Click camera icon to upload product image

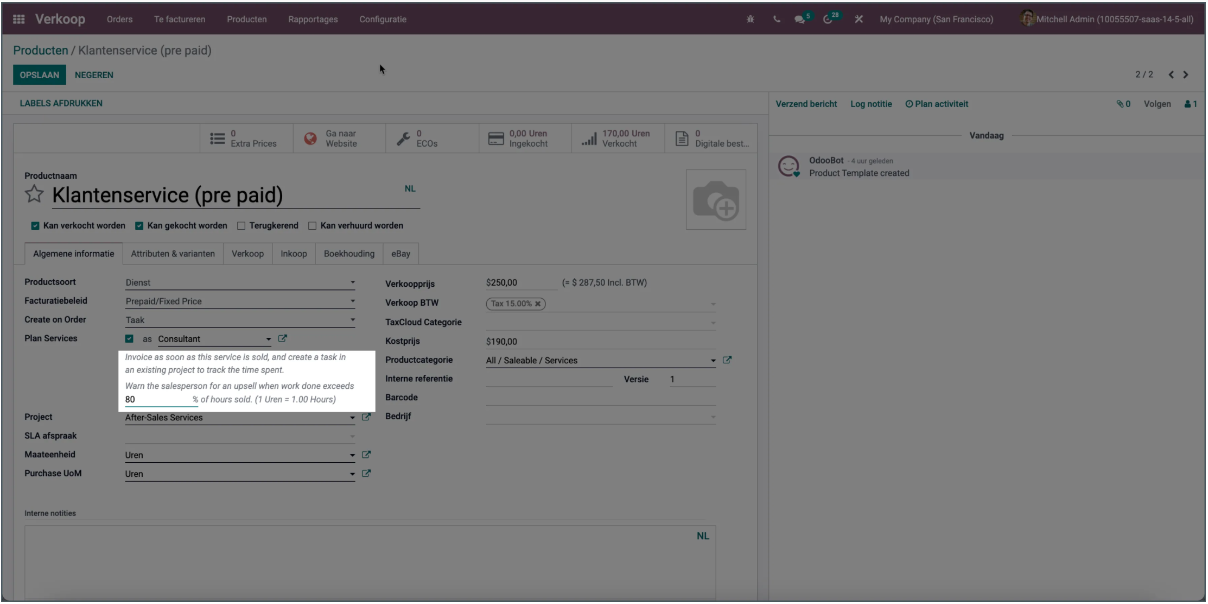715,200
